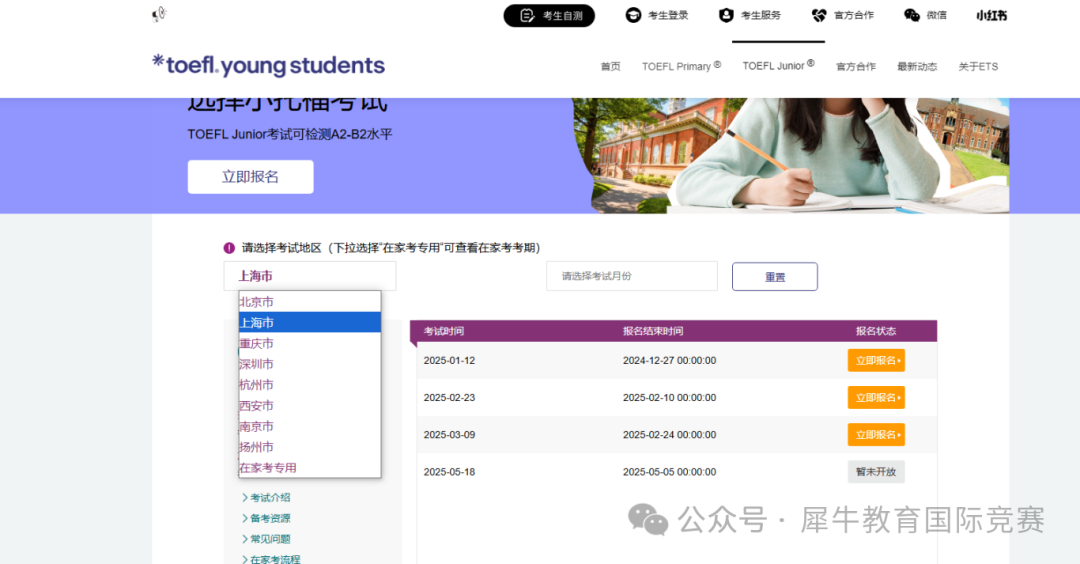Click the 2025-02-10 00:00:00 deadline cell
1080x564 pixels.
click(669, 397)
